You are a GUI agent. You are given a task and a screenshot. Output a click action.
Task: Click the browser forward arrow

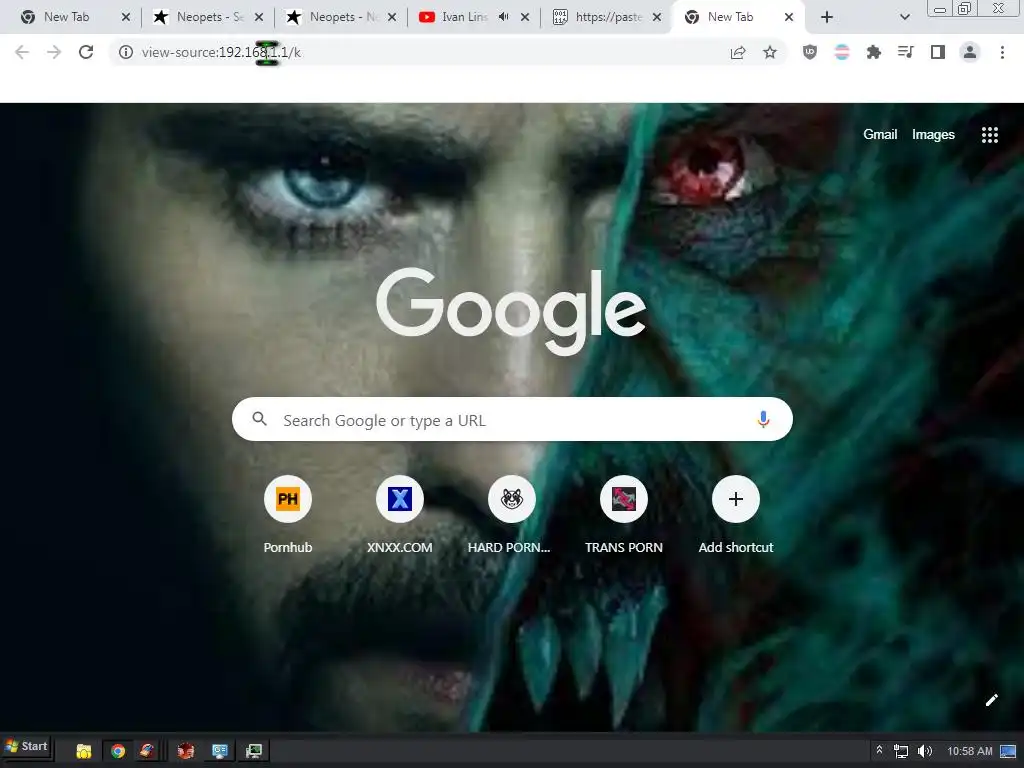(54, 52)
